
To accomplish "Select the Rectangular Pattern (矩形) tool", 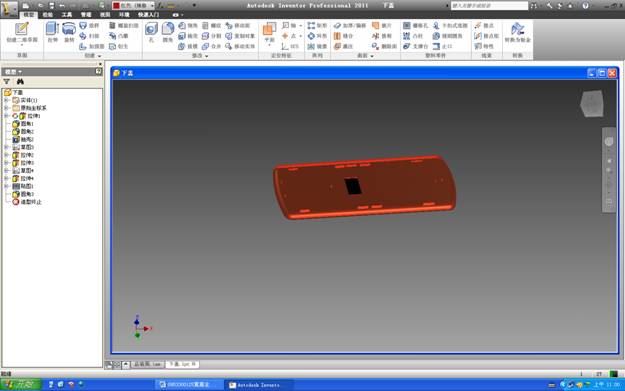I will tap(317, 26).
